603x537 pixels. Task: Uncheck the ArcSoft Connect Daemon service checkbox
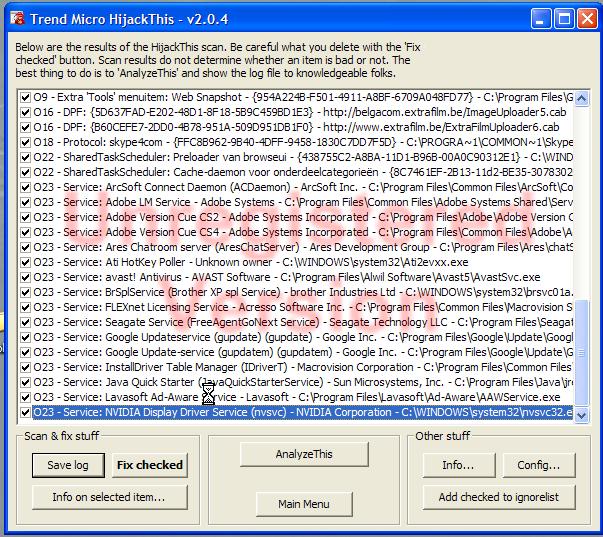(x=25, y=187)
